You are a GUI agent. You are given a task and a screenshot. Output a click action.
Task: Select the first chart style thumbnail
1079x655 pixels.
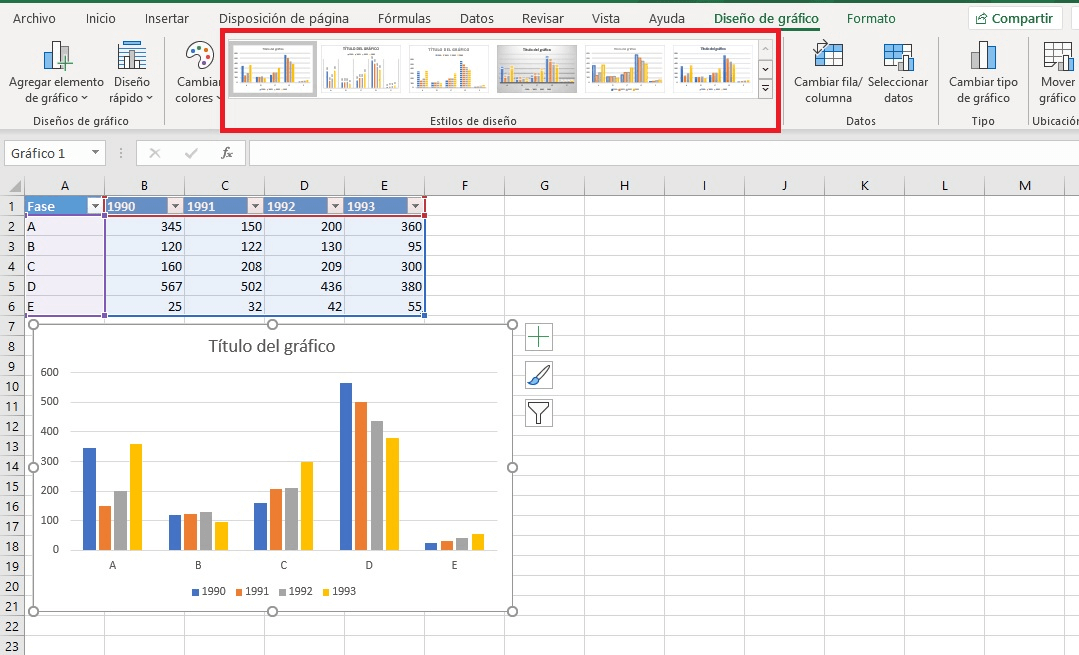tap(273, 69)
